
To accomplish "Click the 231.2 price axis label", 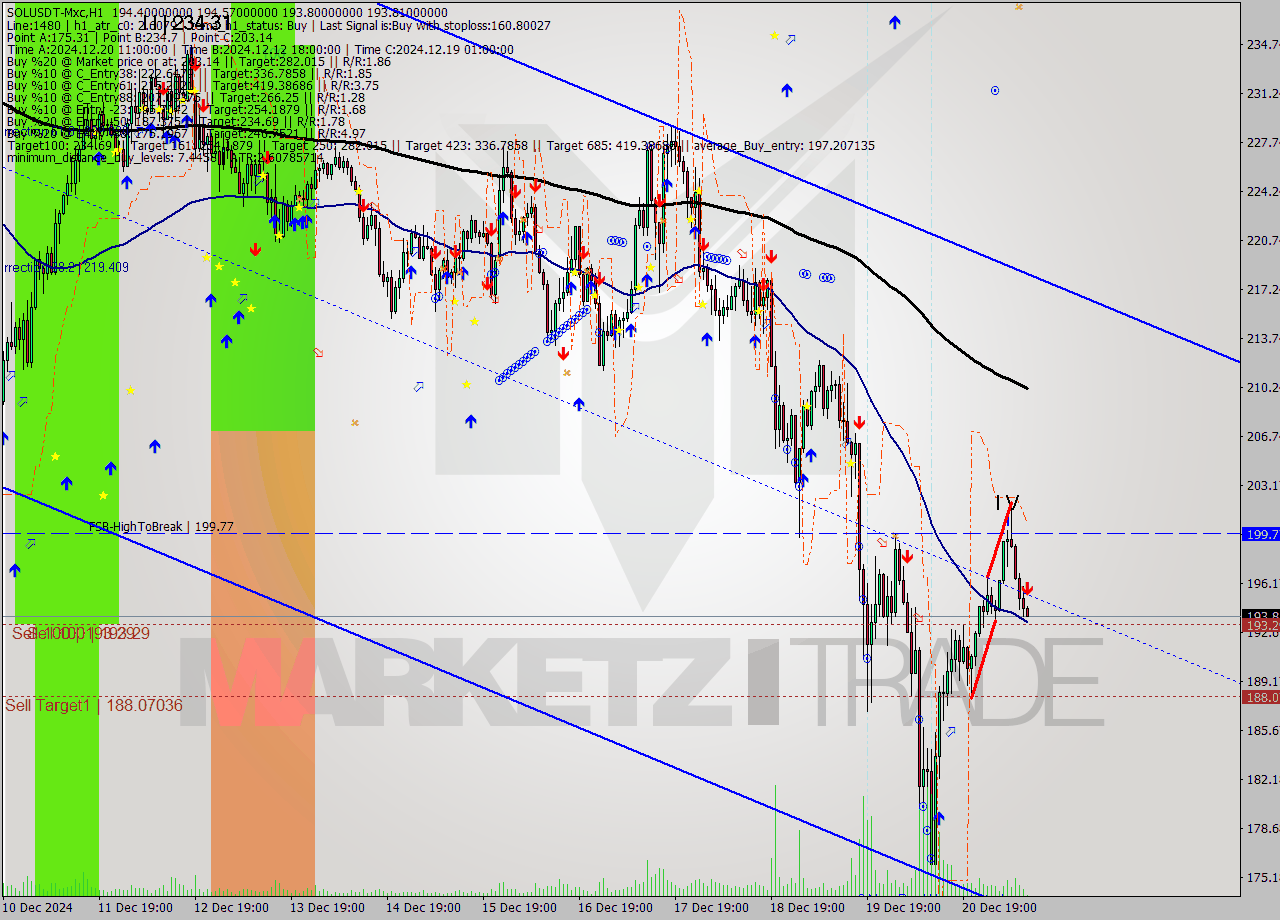I will [x=1263, y=93].
